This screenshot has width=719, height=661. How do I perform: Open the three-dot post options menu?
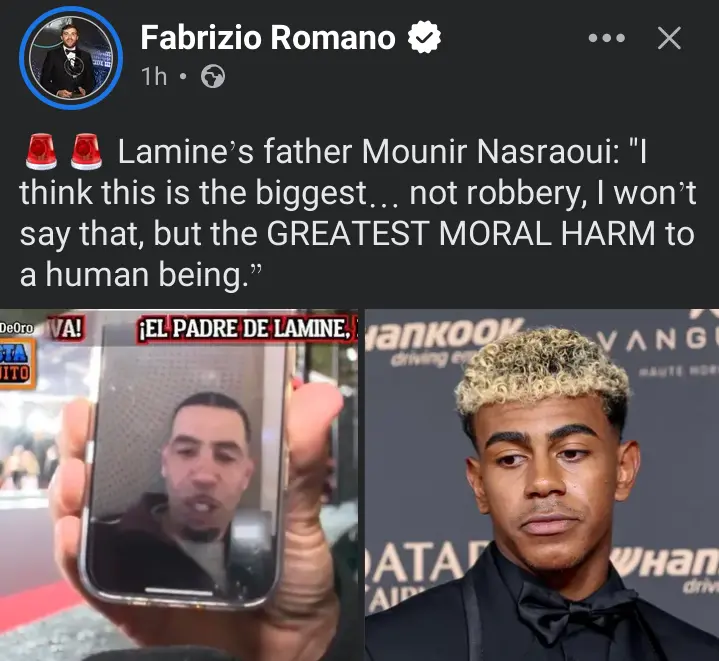coord(607,38)
